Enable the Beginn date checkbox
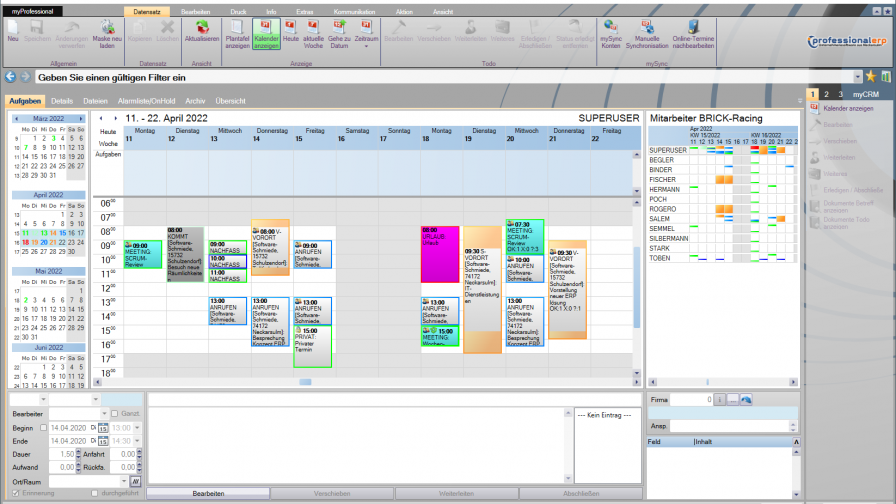 pyautogui.click(x=44, y=427)
